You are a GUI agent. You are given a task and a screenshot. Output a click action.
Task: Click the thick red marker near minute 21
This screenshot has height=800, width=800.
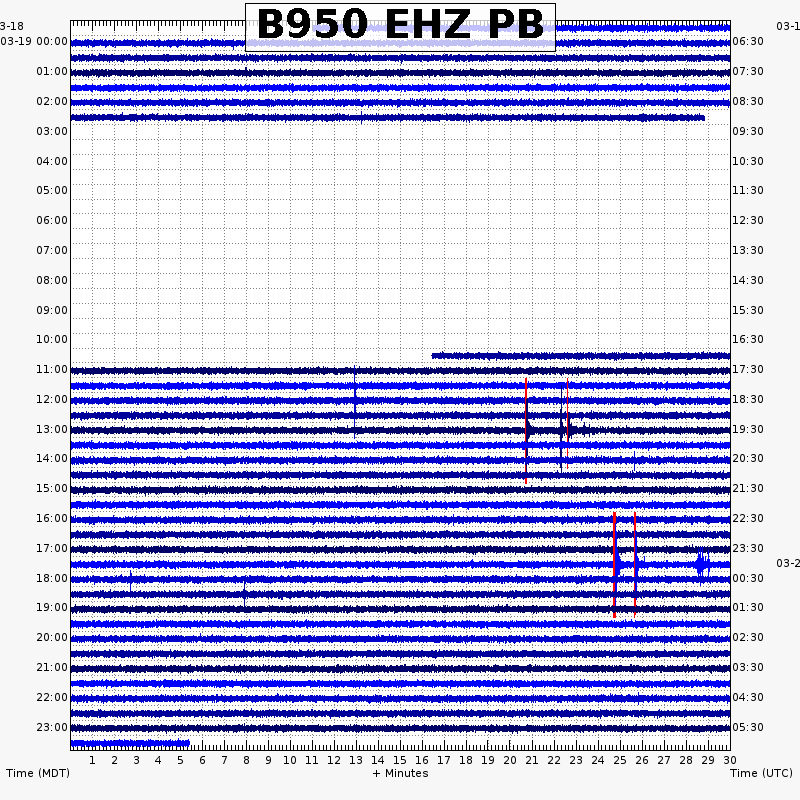(526, 431)
